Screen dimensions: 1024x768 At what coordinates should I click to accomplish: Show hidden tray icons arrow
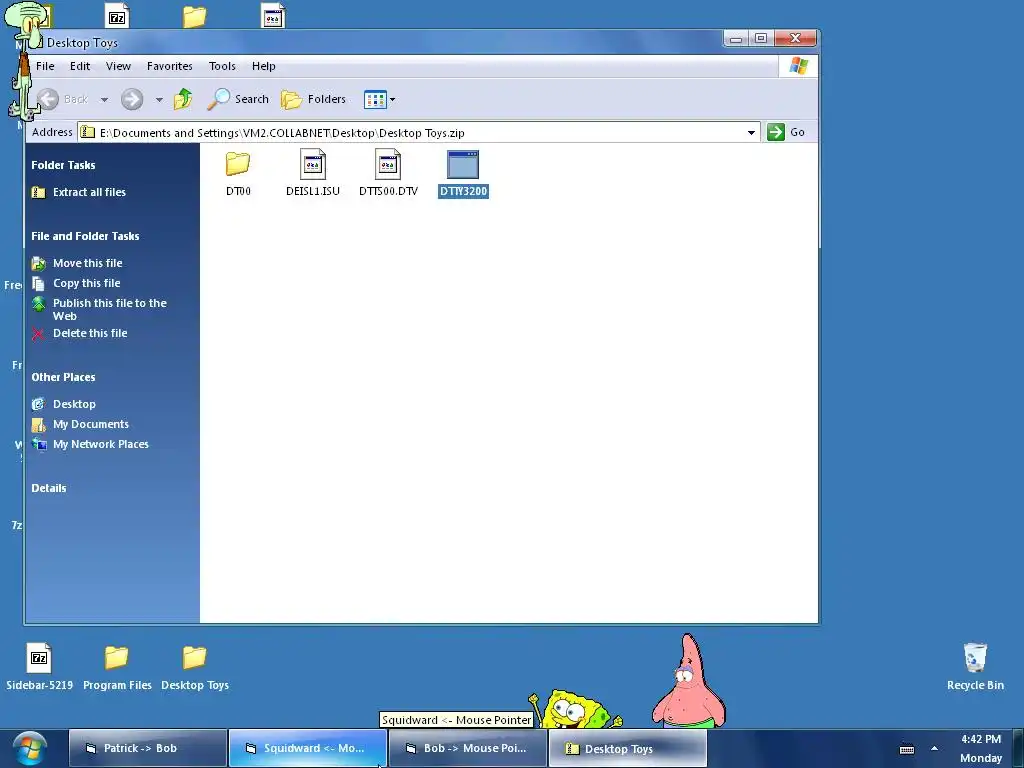pyautogui.click(x=935, y=748)
